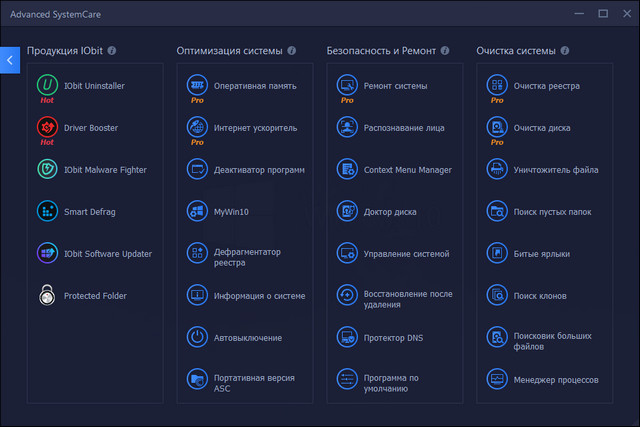Click the Автовыключение power icon
Screen dimensions: 640x427
[198, 338]
